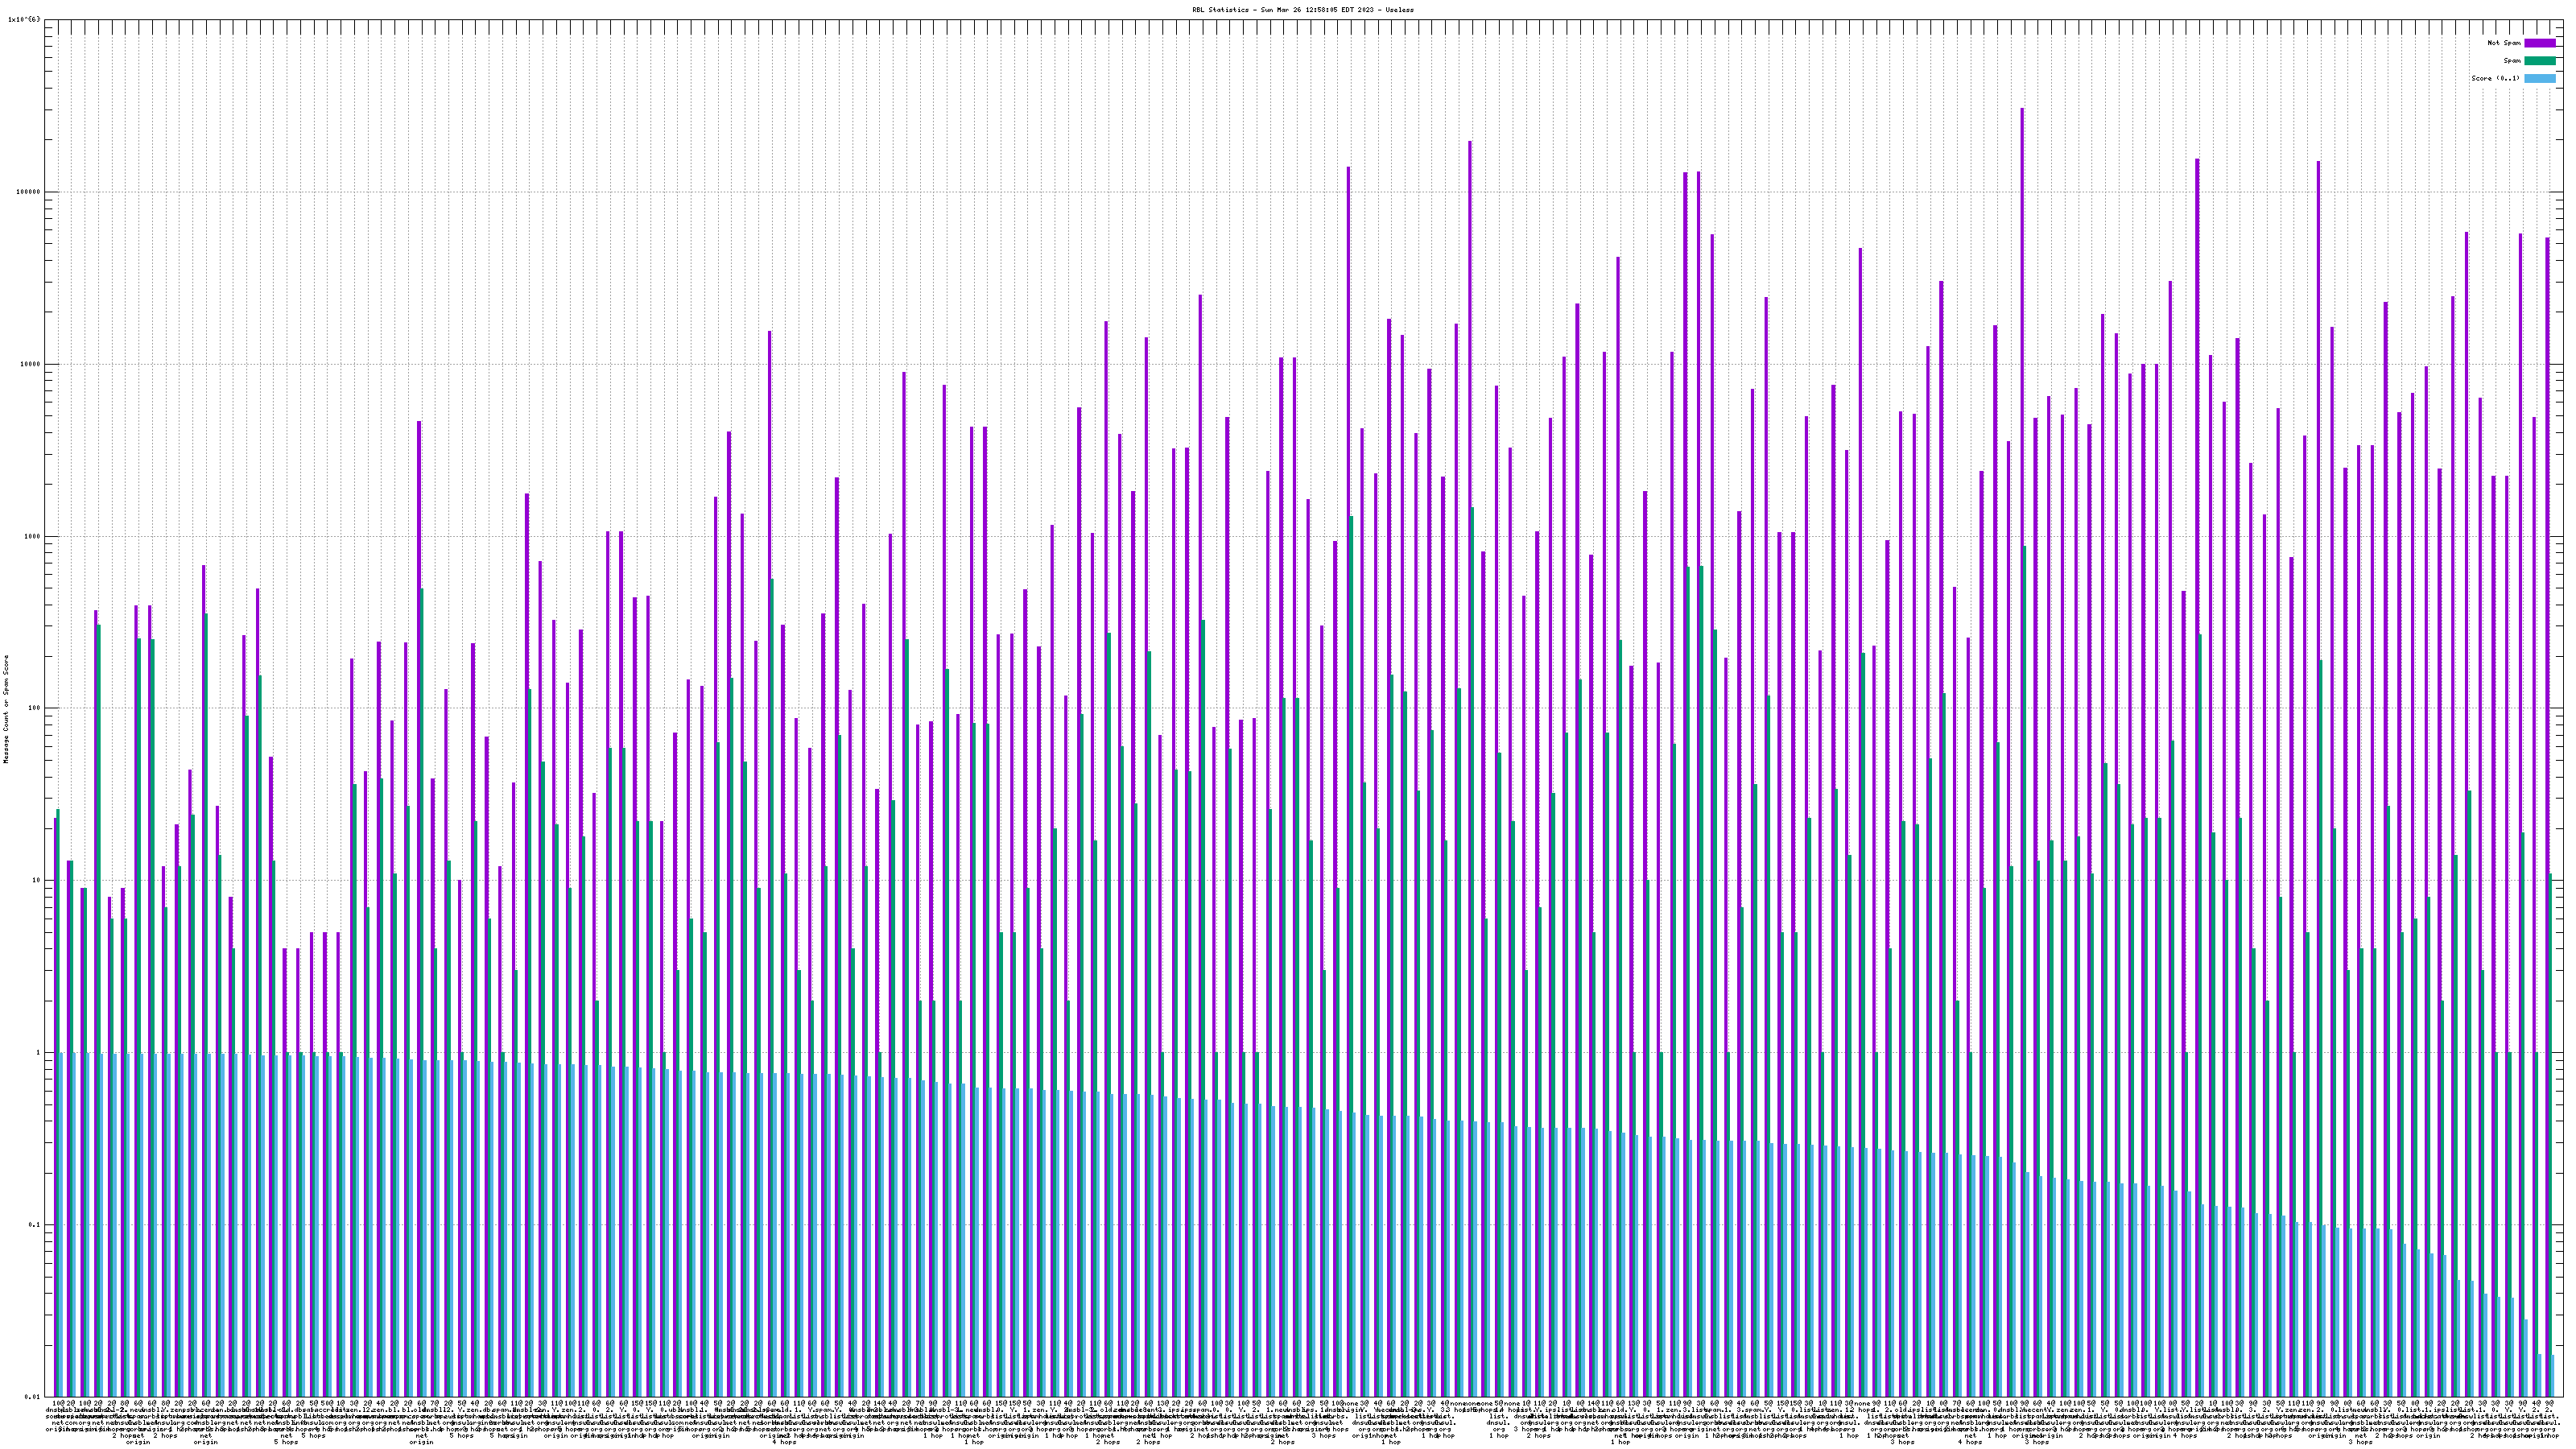Select the 'Score (0..1)' legend label
This screenshot has height=1449, width=2576.
(x=2495, y=78)
